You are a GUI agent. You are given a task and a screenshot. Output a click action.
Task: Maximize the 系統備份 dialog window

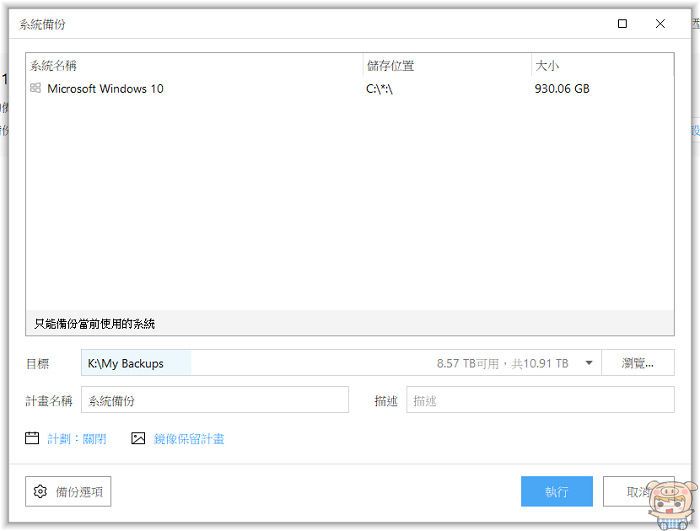tap(622, 24)
